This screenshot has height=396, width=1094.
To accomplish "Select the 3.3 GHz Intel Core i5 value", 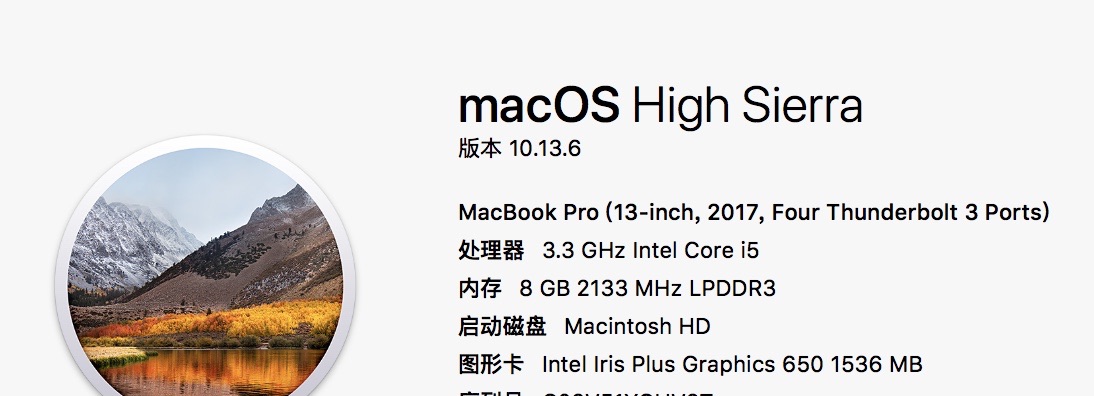I will tap(650, 250).
